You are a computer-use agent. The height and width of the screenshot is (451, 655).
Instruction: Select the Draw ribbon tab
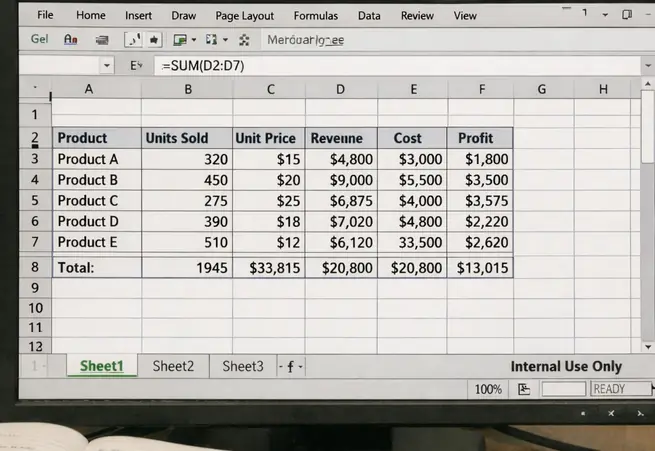(x=183, y=16)
